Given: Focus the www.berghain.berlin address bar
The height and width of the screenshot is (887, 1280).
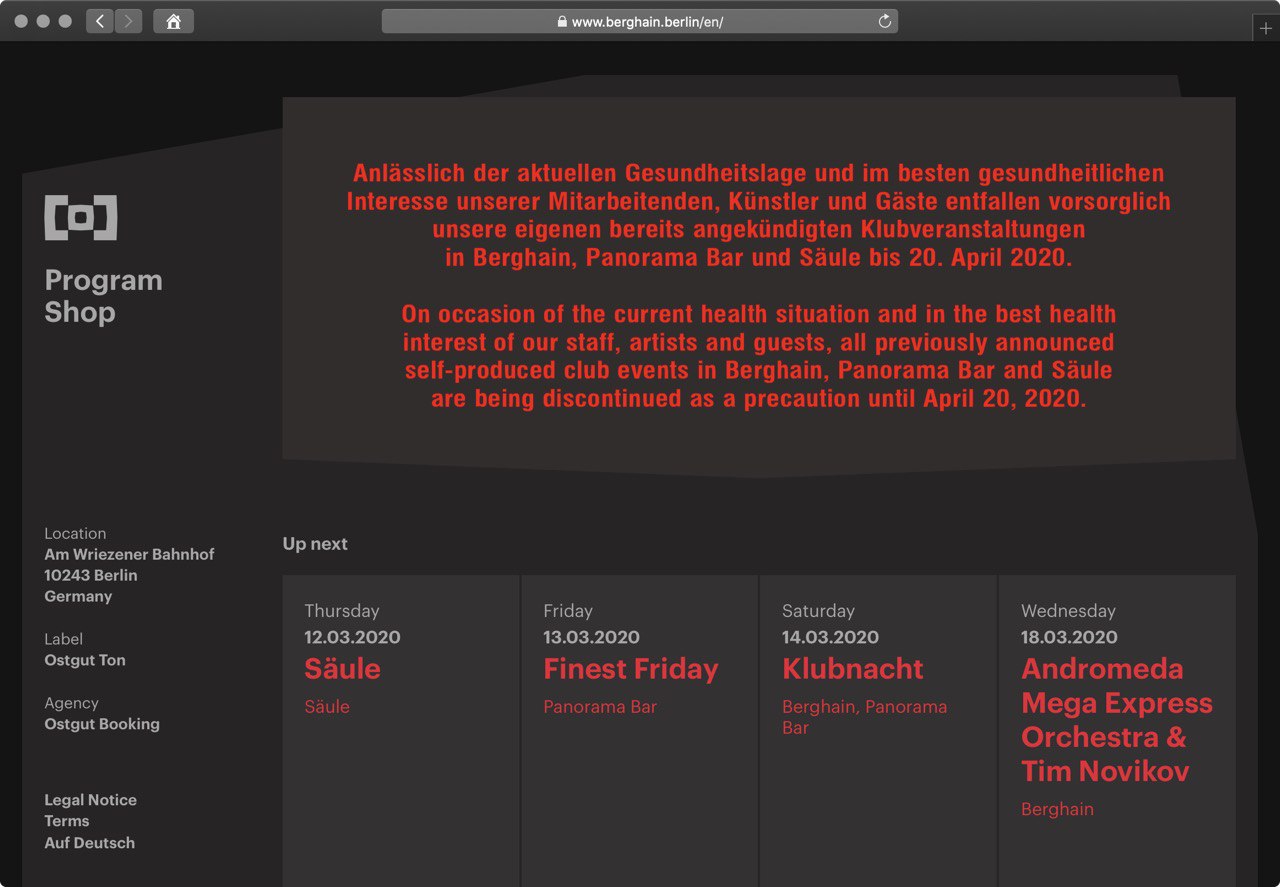Looking at the screenshot, I should click(640, 21).
